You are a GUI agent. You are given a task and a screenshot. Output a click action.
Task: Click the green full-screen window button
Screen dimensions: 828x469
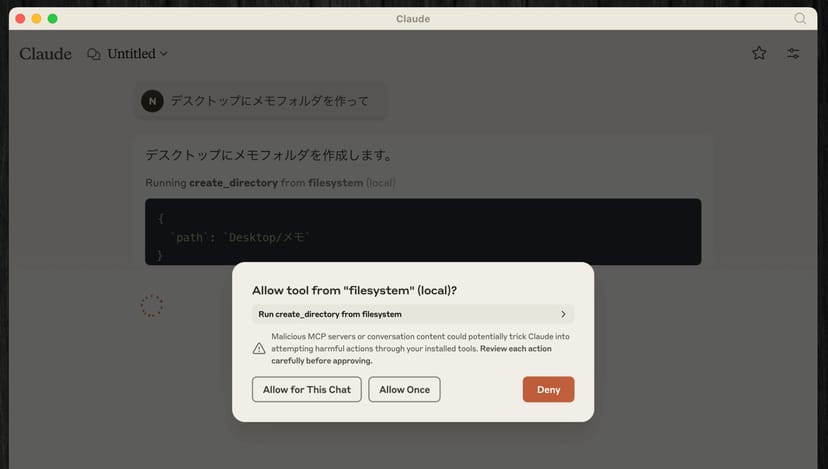53,18
